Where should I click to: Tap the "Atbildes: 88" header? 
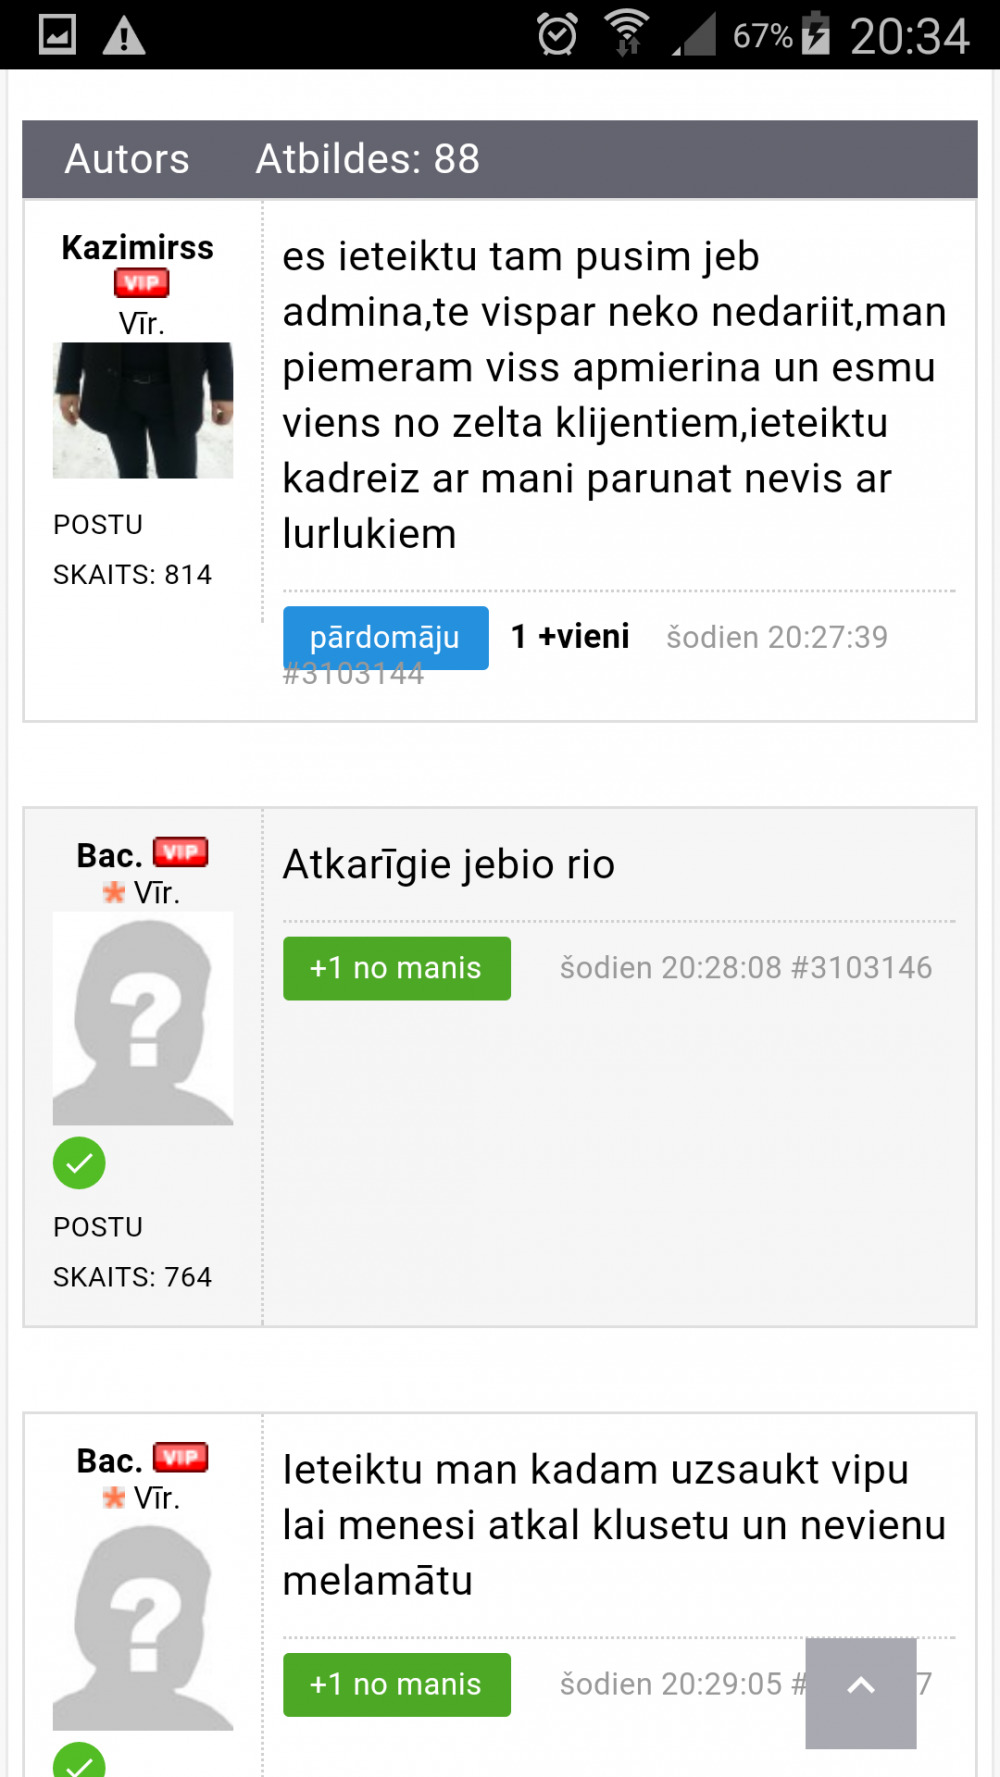pos(368,159)
